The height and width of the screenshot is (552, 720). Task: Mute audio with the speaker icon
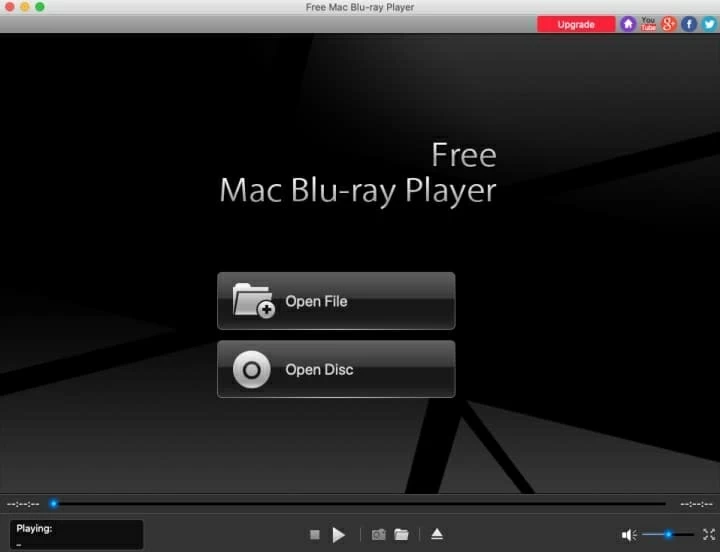629,535
